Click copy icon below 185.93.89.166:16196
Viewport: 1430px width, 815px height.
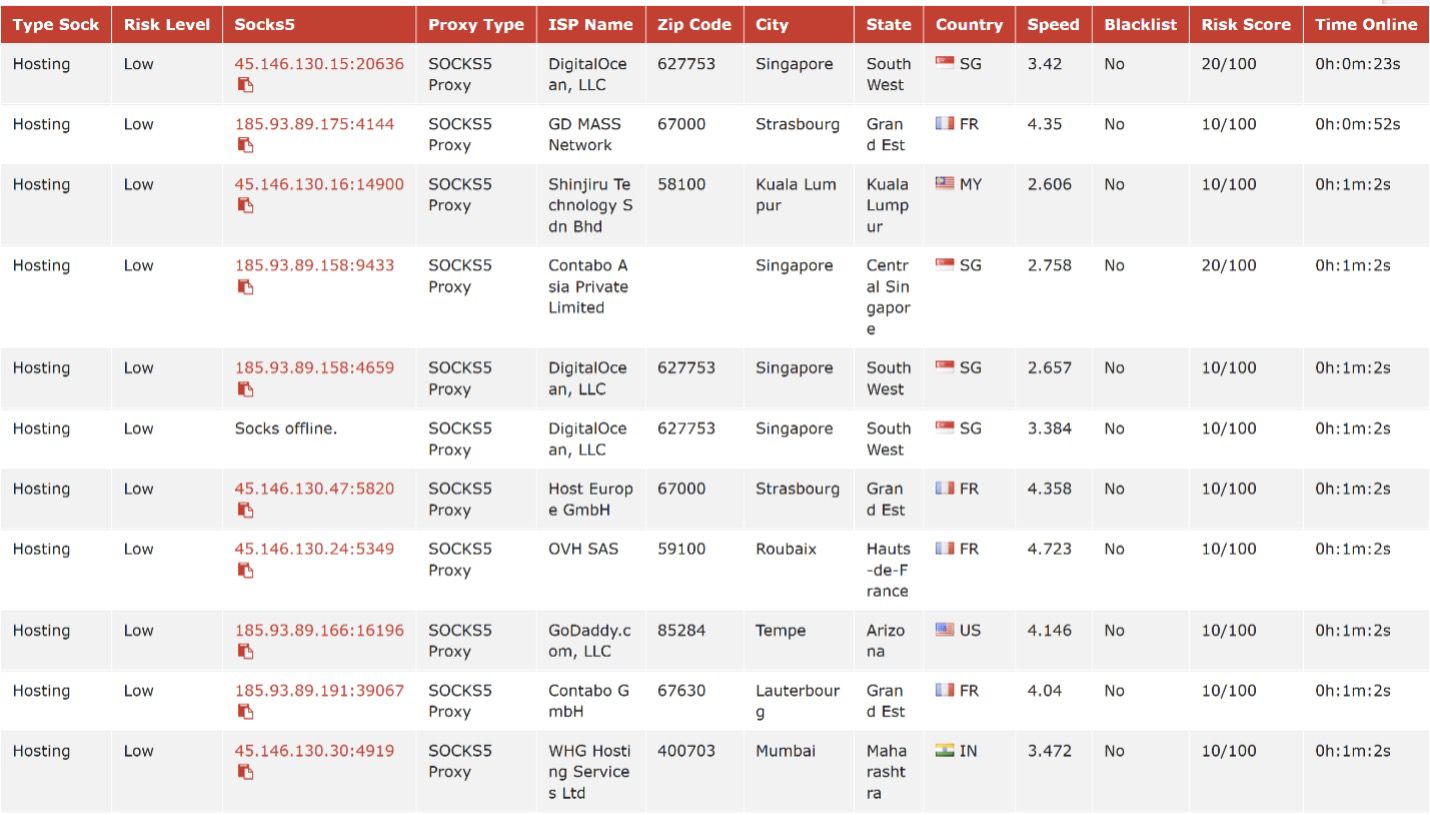click(245, 652)
